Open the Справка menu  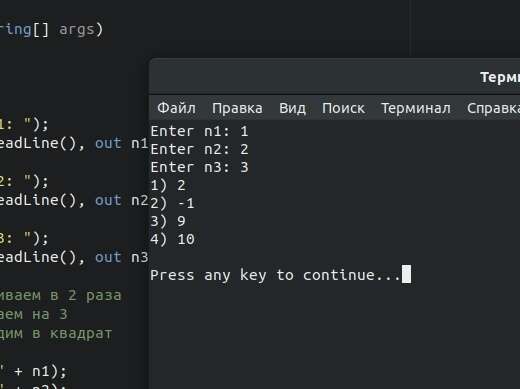coord(493,108)
